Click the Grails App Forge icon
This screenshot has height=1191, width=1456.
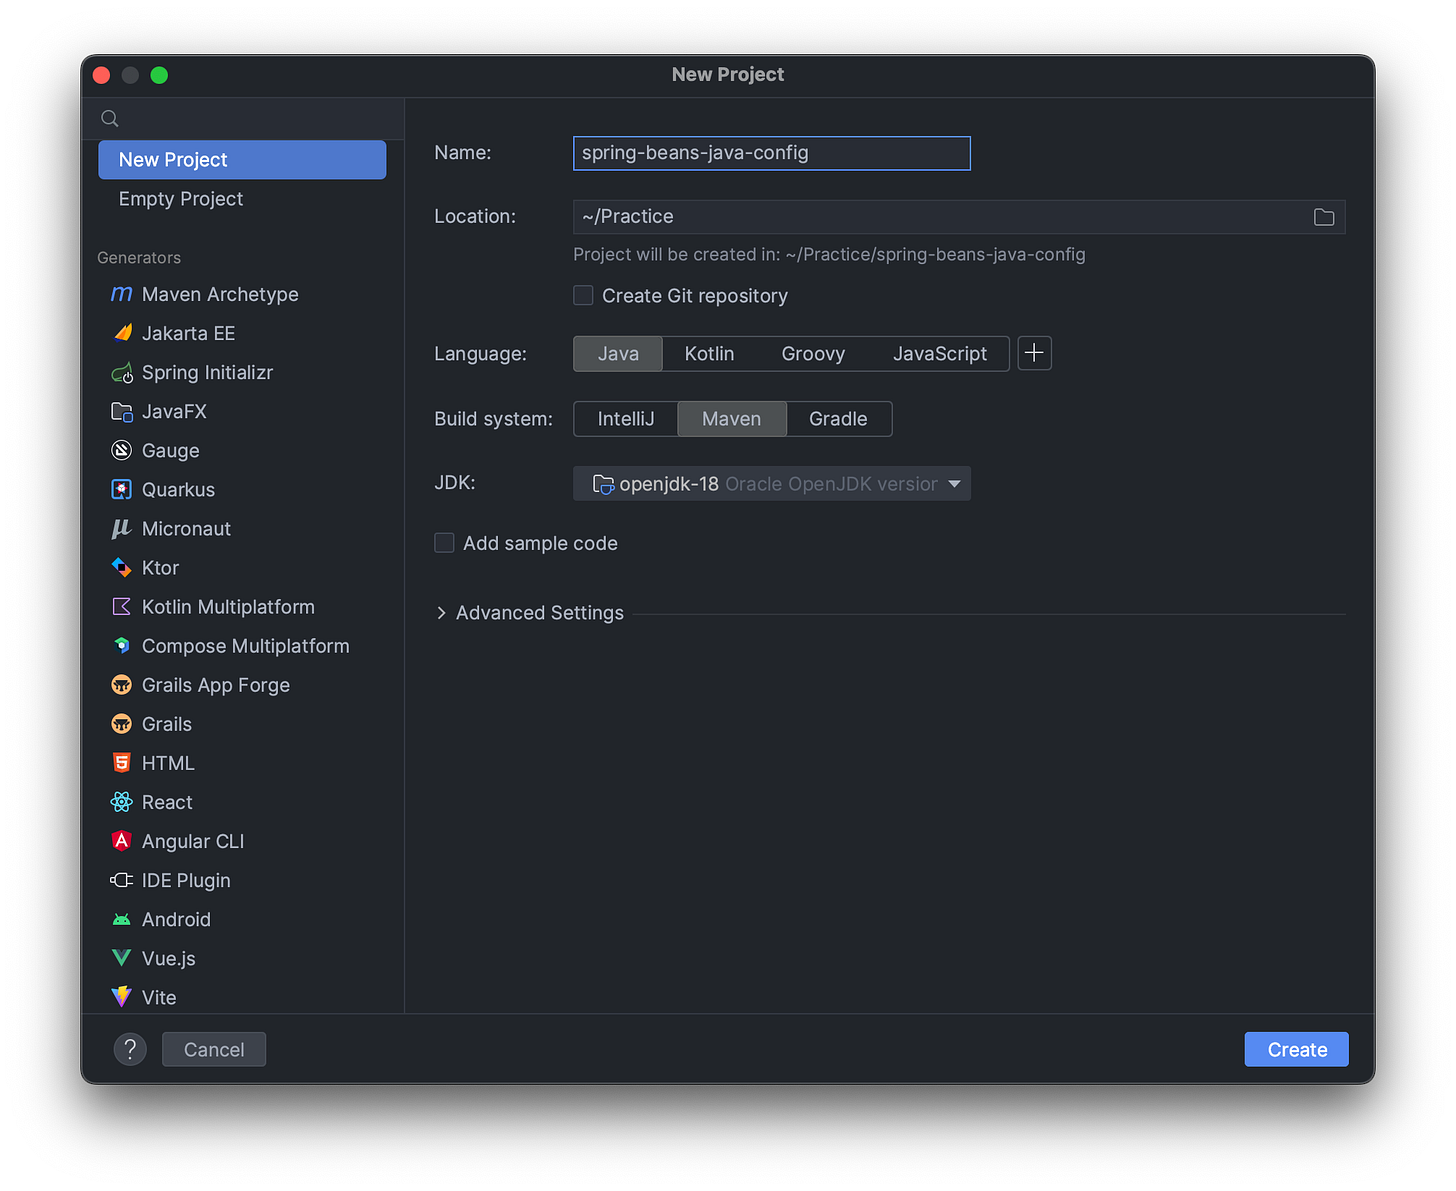coord(122,685)
